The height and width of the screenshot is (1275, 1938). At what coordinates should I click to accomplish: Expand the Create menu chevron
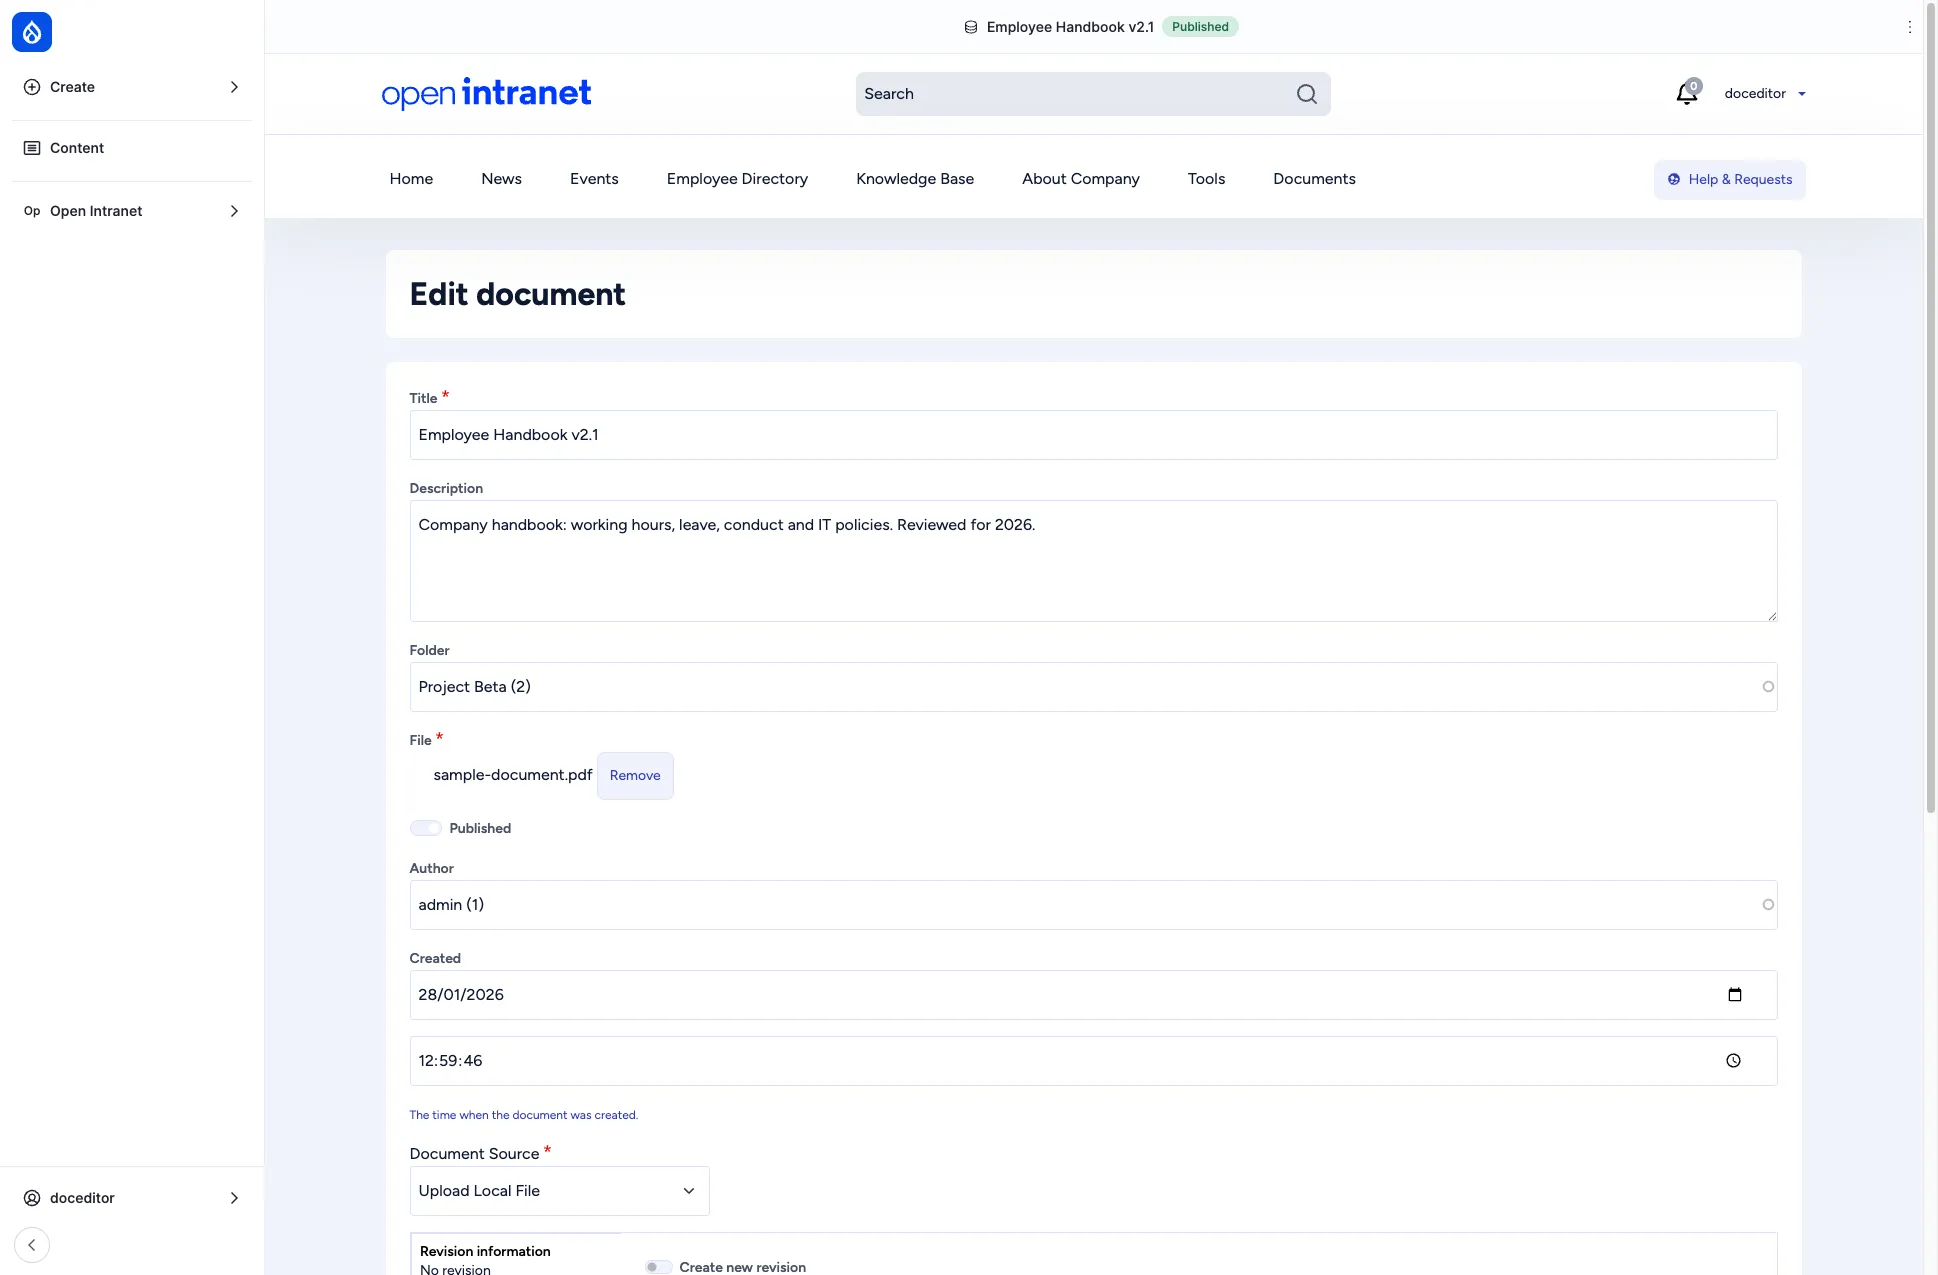coord(234,87)
